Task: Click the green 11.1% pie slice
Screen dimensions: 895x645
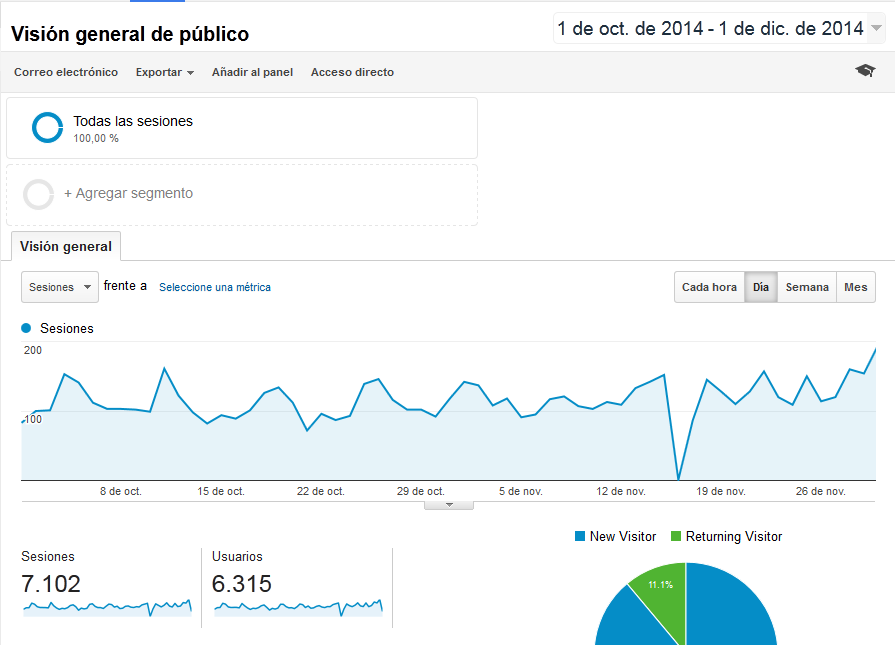Action: [x=662, y=596]
